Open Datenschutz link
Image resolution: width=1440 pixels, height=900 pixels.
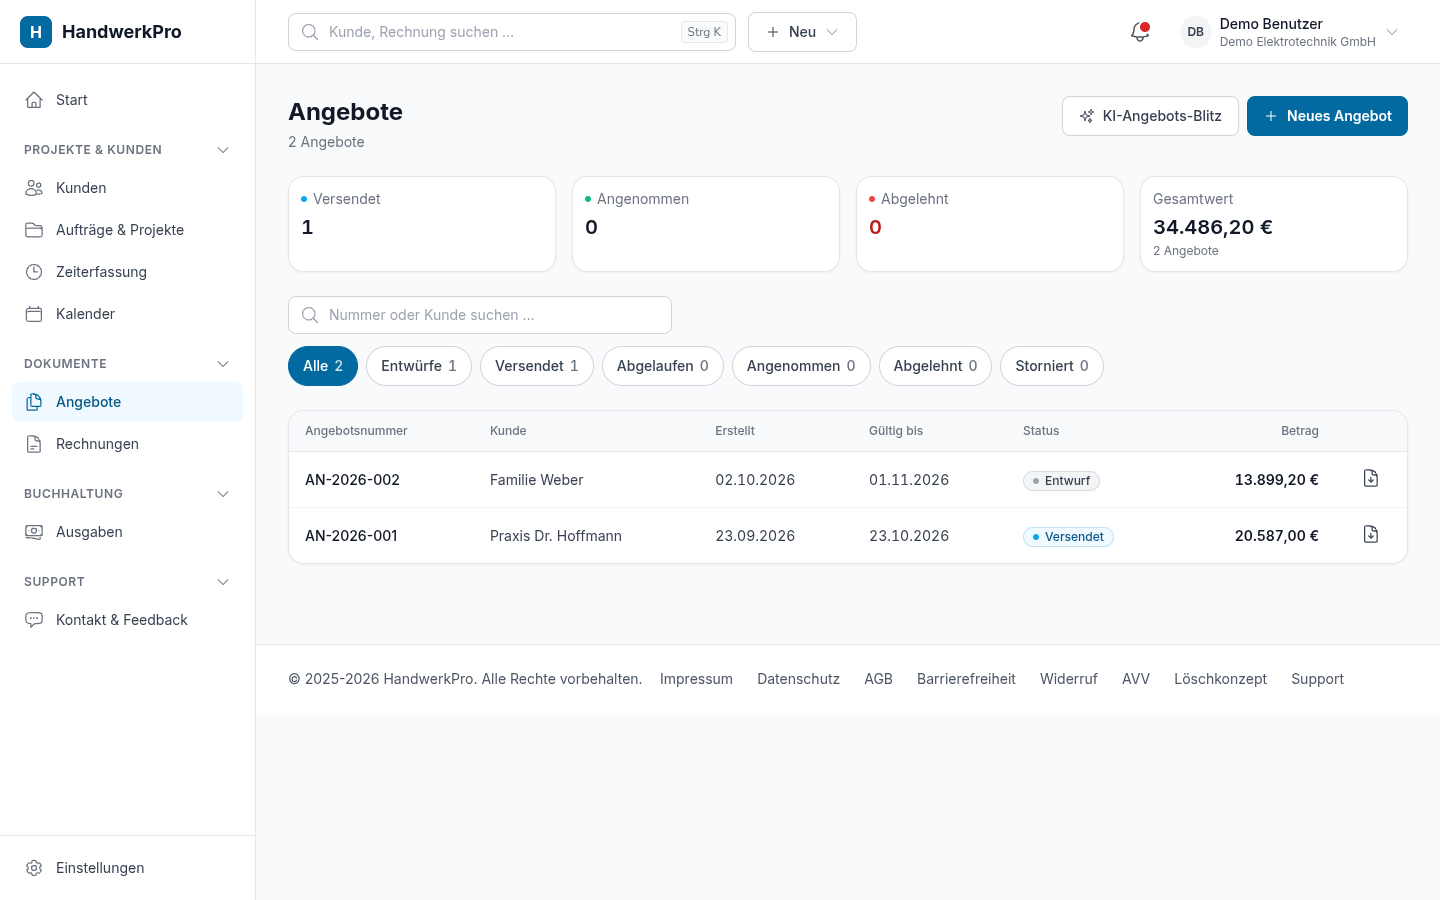798,679
